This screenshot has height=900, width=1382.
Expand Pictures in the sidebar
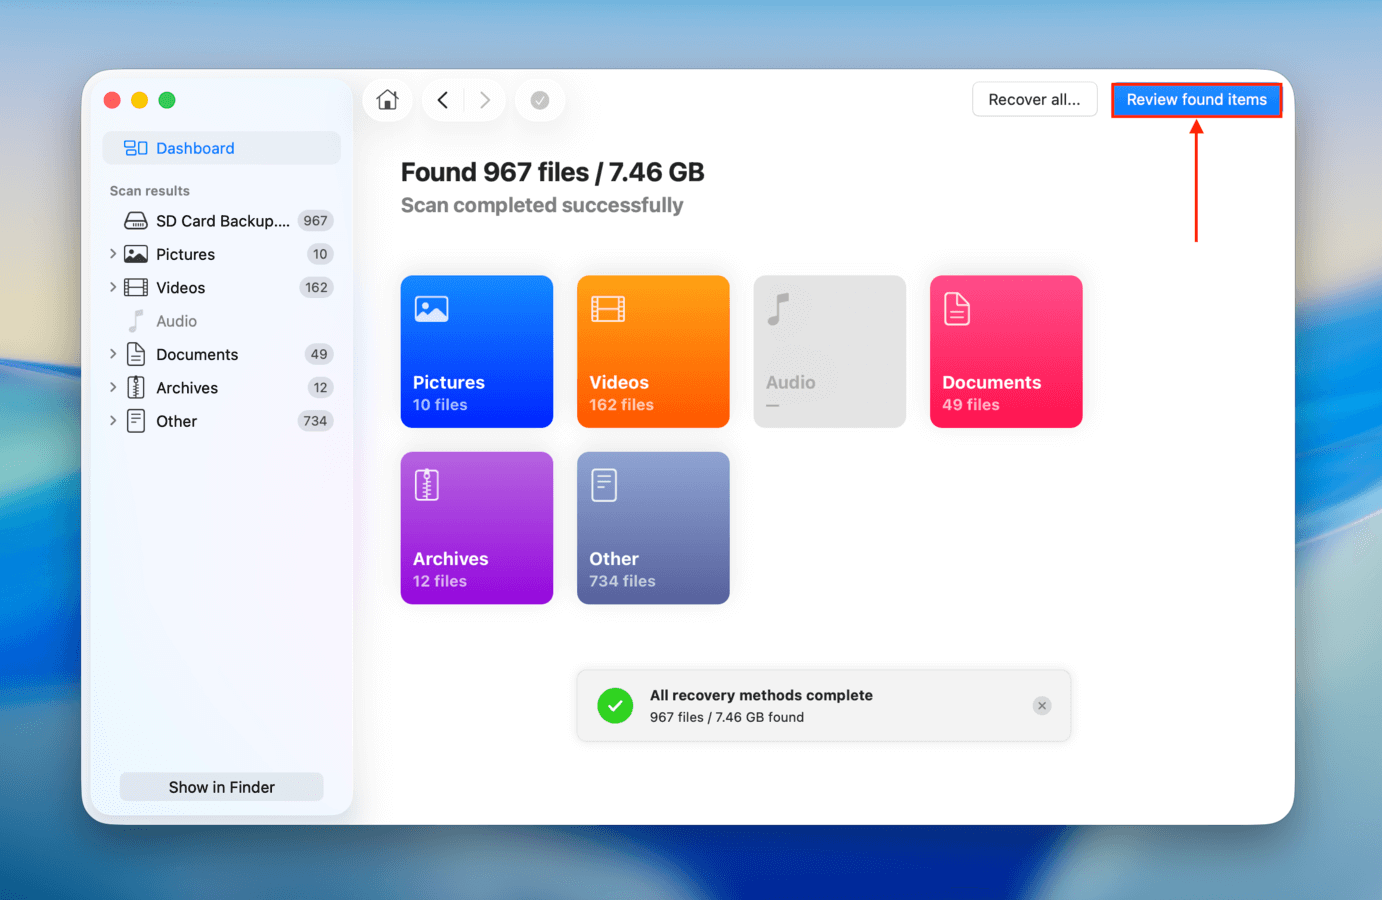tap(112, 254)
